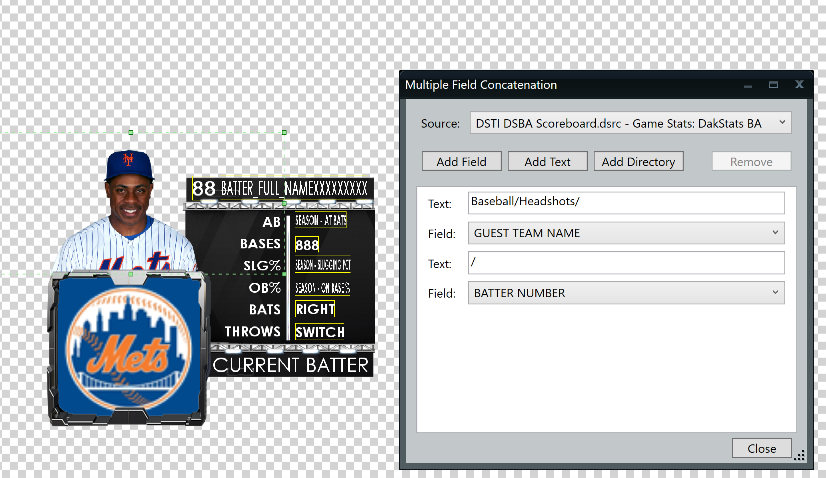Image resolution: width=826 pixels, height=478 pixels.
Task: Select the CURRENT BATTER label
Action: point(291,365)
